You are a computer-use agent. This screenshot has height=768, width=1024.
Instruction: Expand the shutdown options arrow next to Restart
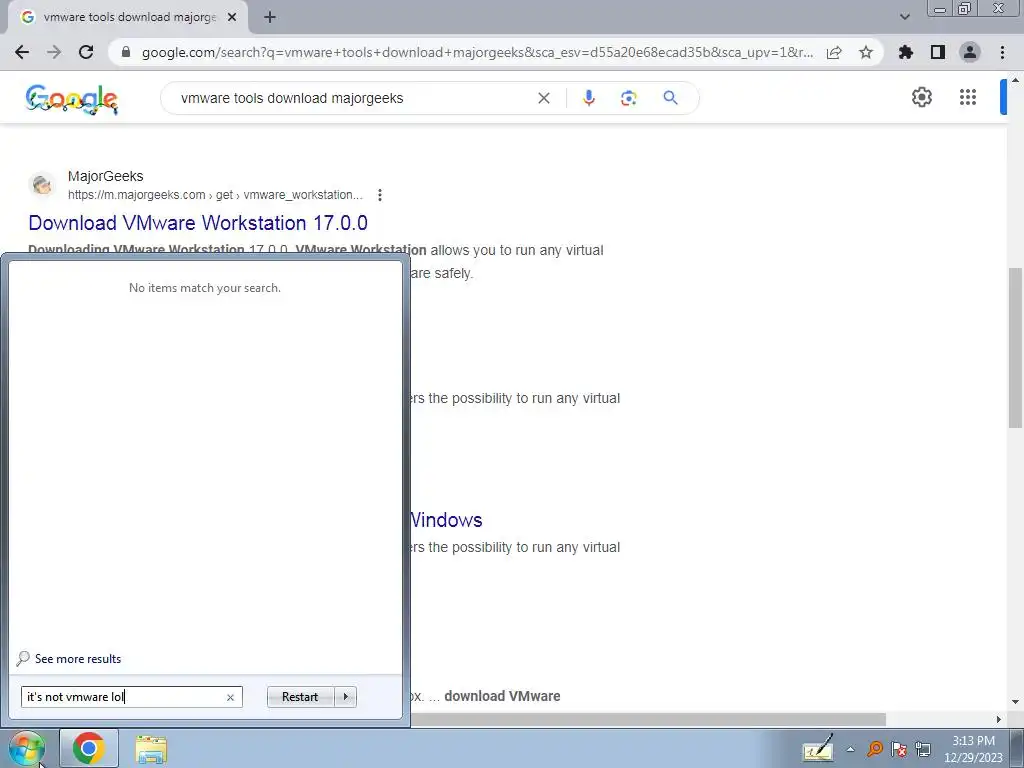tap(345, 697)
